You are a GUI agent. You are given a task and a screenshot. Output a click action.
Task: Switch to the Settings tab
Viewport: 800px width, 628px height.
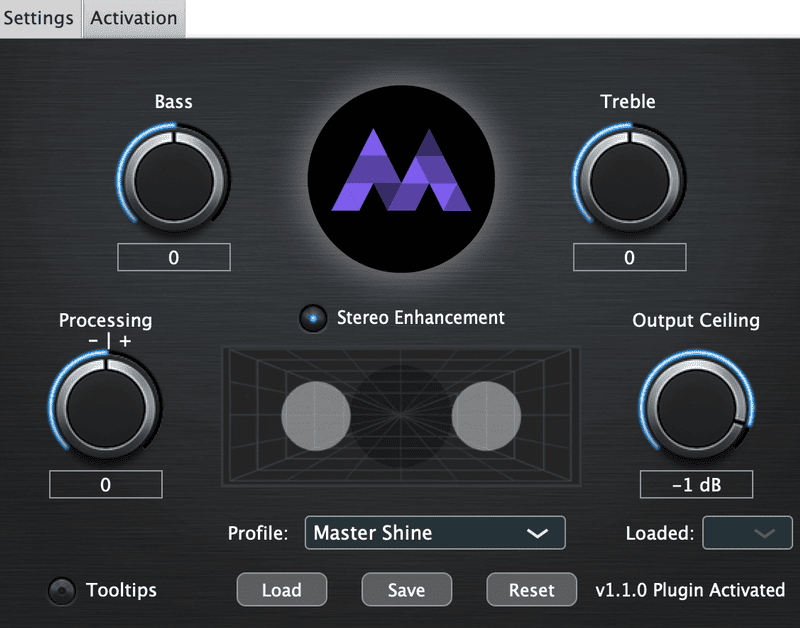39,18
